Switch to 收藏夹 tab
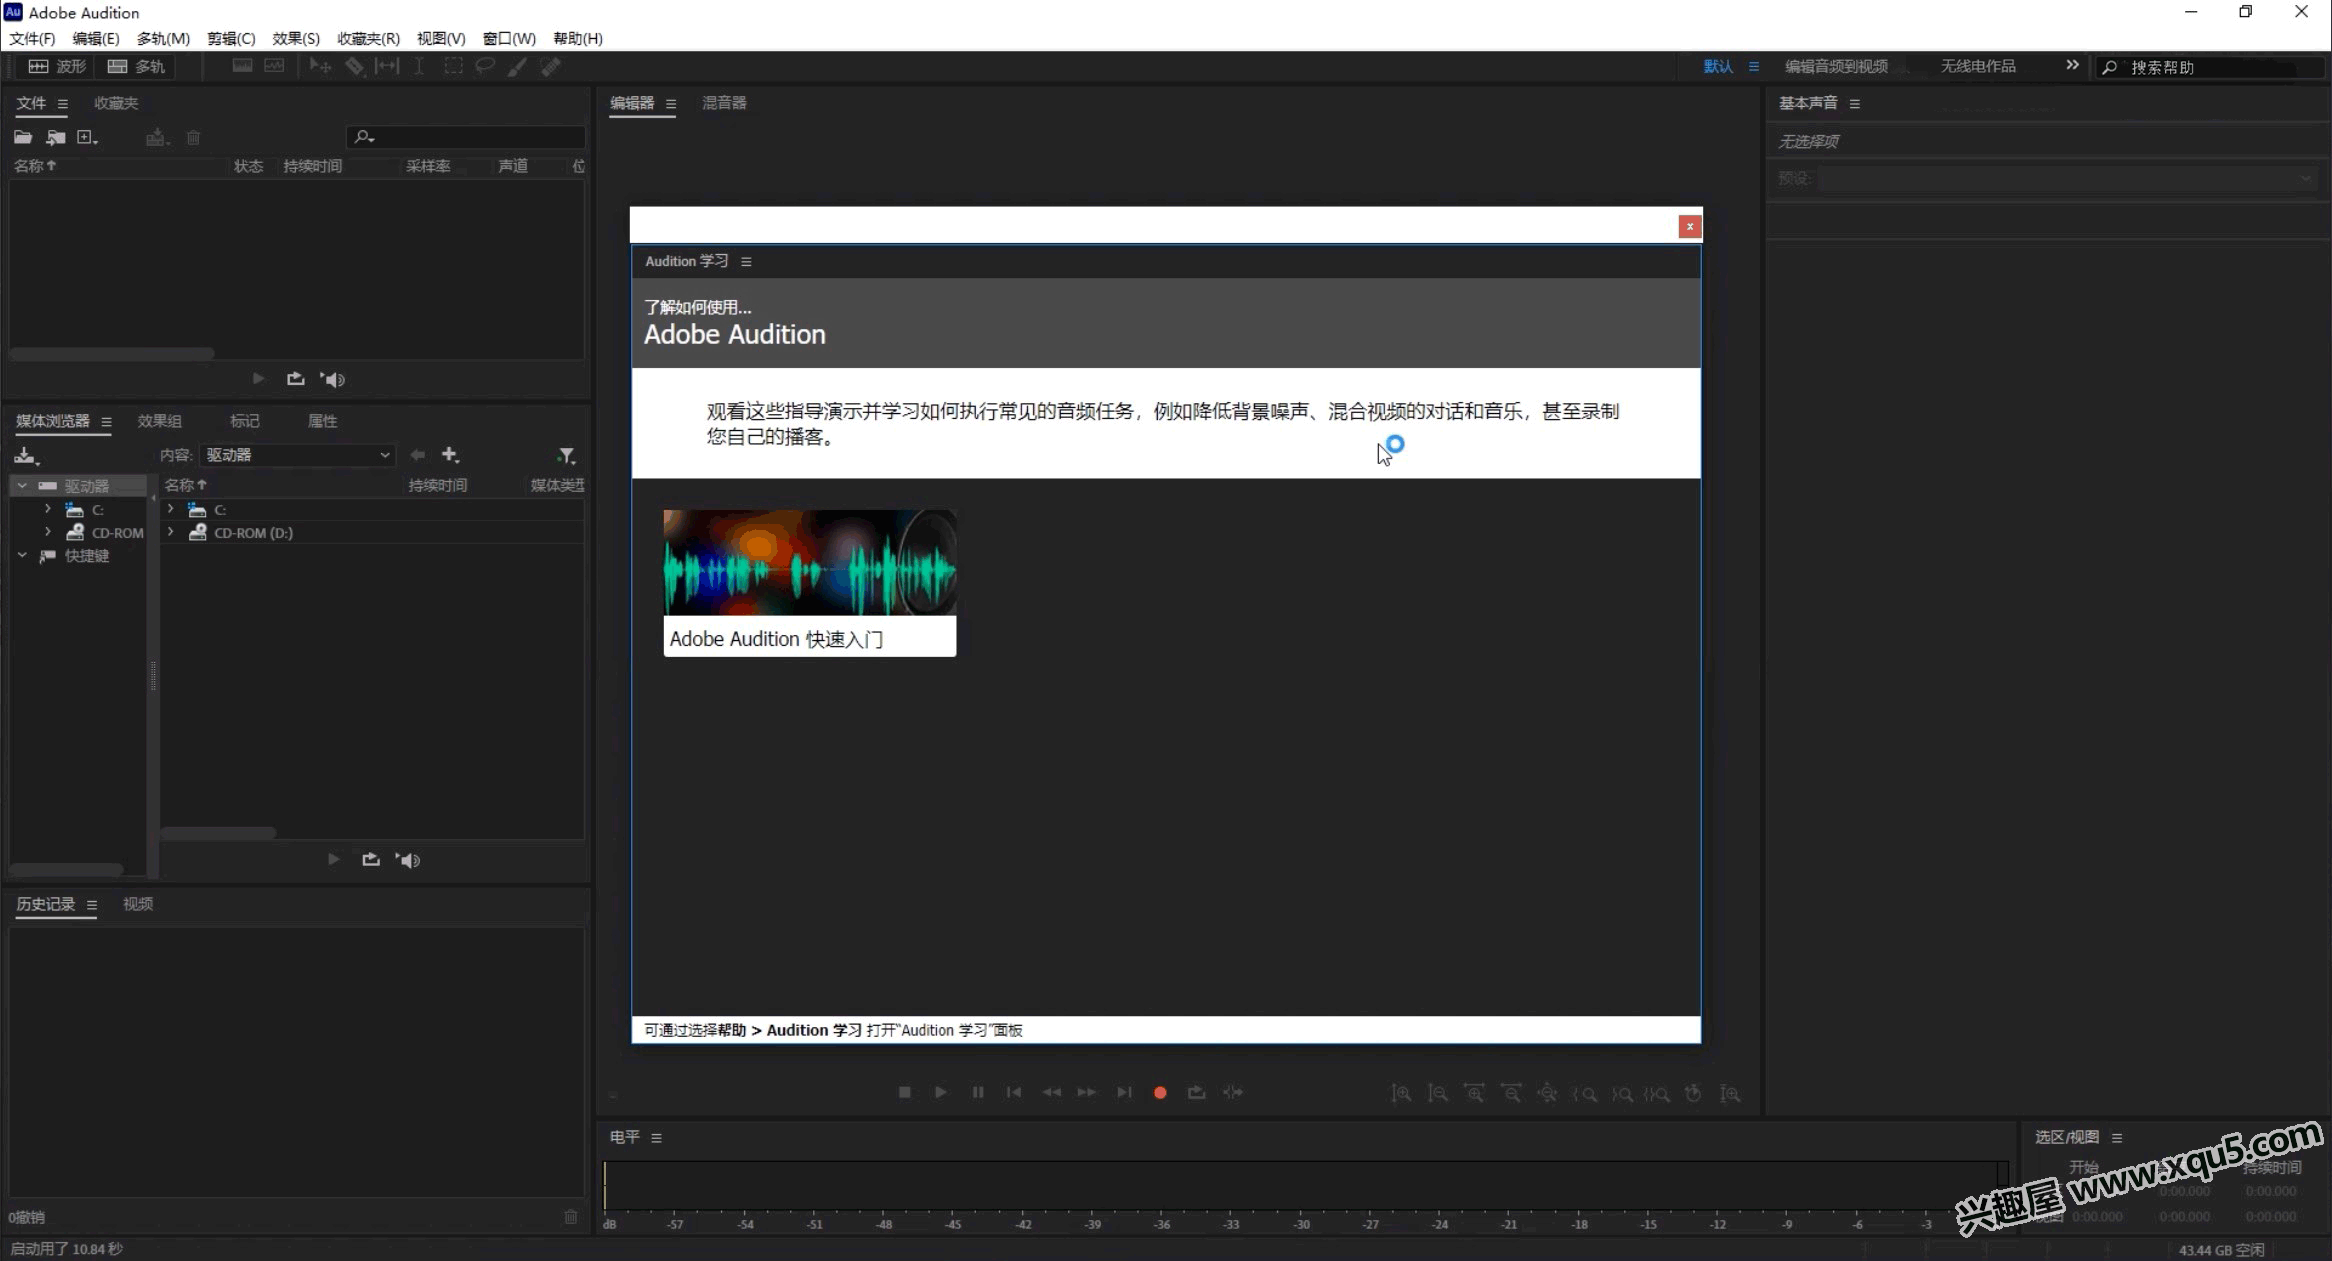2332x1261 pixels. click(116, 103)
